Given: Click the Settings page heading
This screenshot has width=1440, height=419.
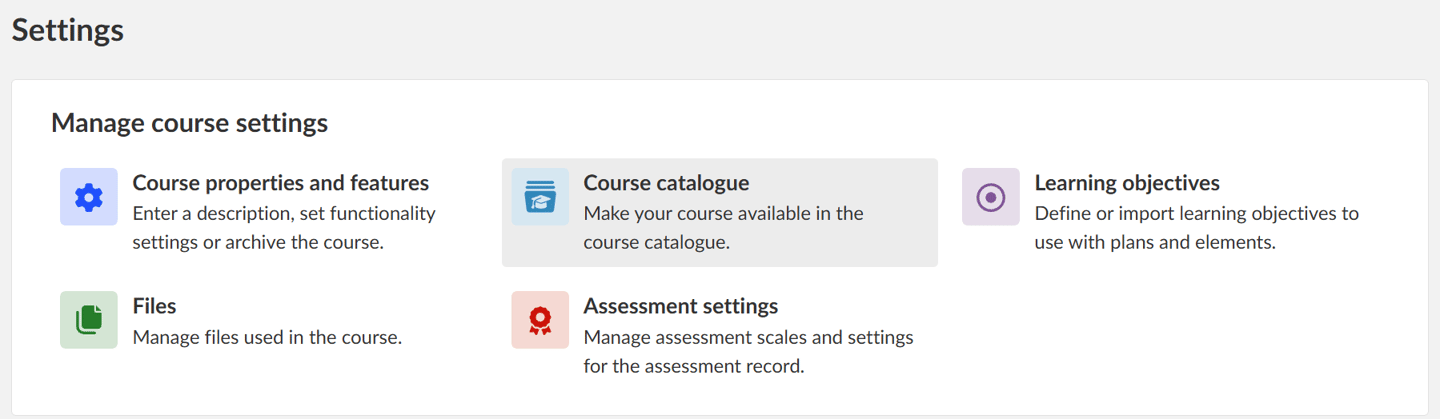Looking at the screenshot, I should pyautogui.click(x=68, y=30).
